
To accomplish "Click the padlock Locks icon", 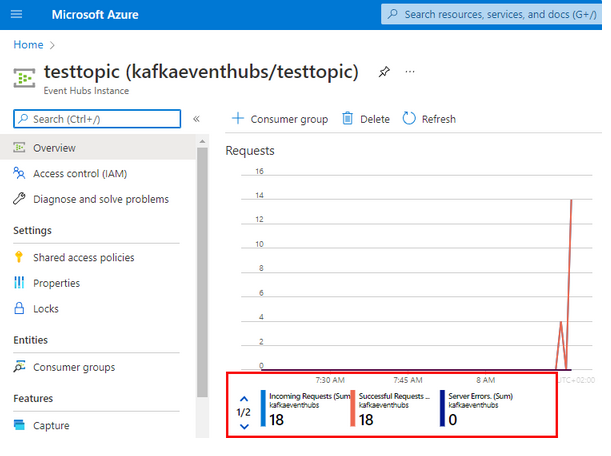I will 19,308.
